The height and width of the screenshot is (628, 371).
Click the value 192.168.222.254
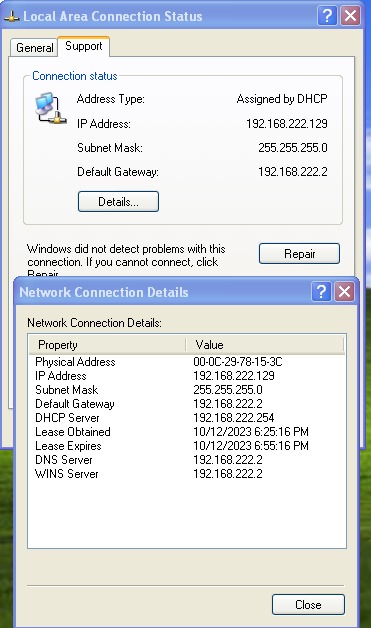pos(234,418)
